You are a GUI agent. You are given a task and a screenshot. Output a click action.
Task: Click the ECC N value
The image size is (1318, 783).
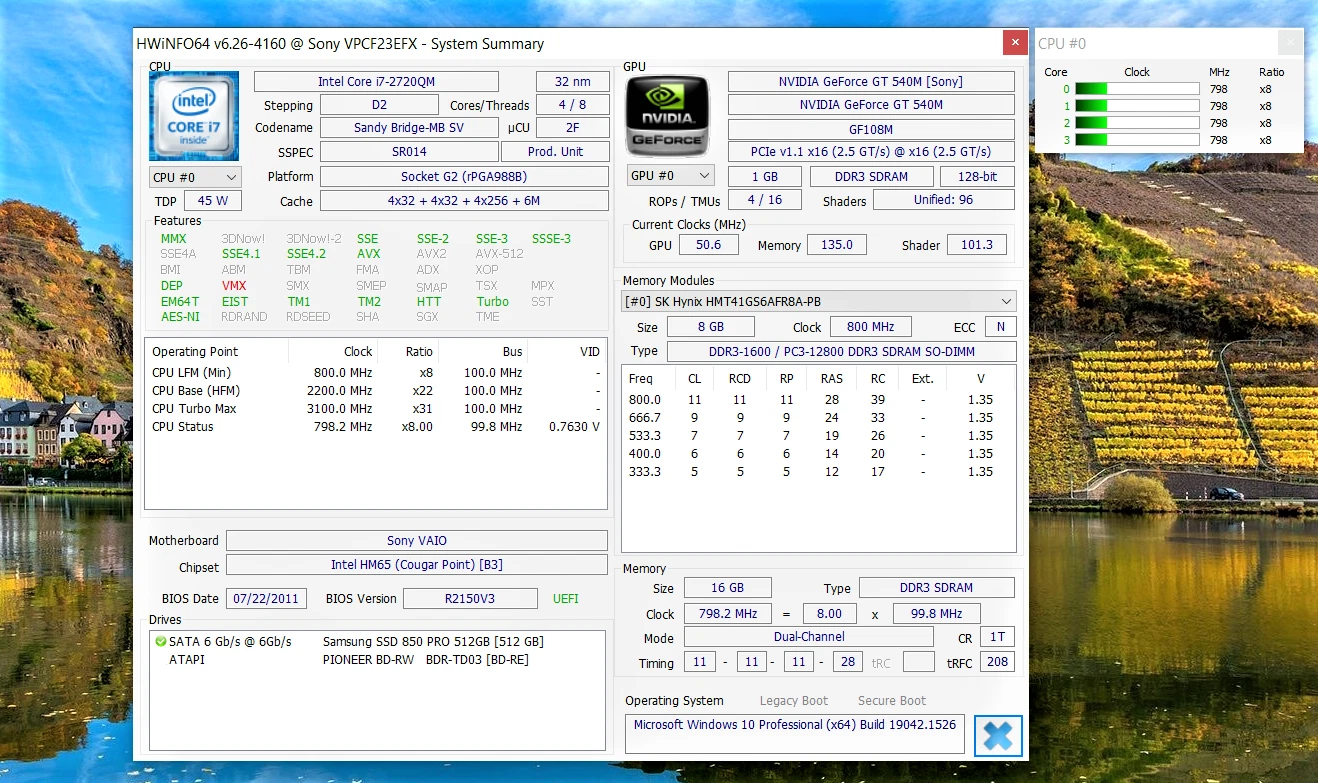(1000, 327)
